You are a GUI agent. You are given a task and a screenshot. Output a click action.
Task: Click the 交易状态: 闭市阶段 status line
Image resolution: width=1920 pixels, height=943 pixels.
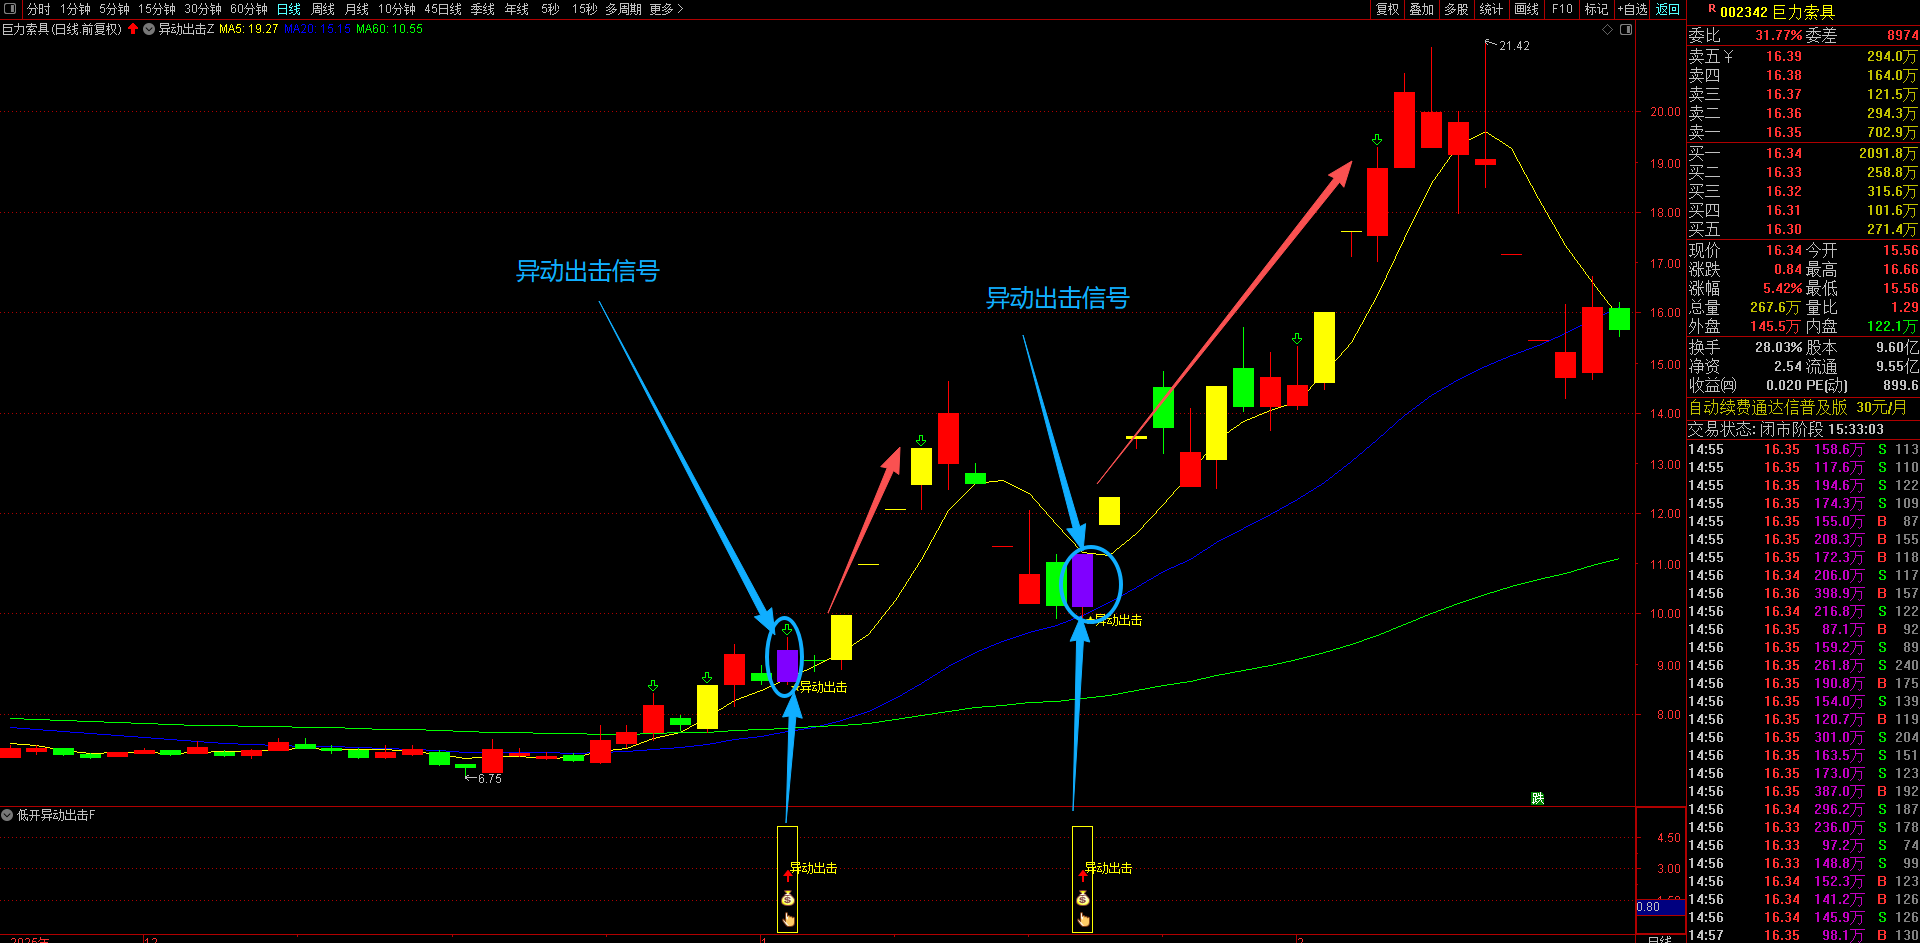coord(1786,429)
